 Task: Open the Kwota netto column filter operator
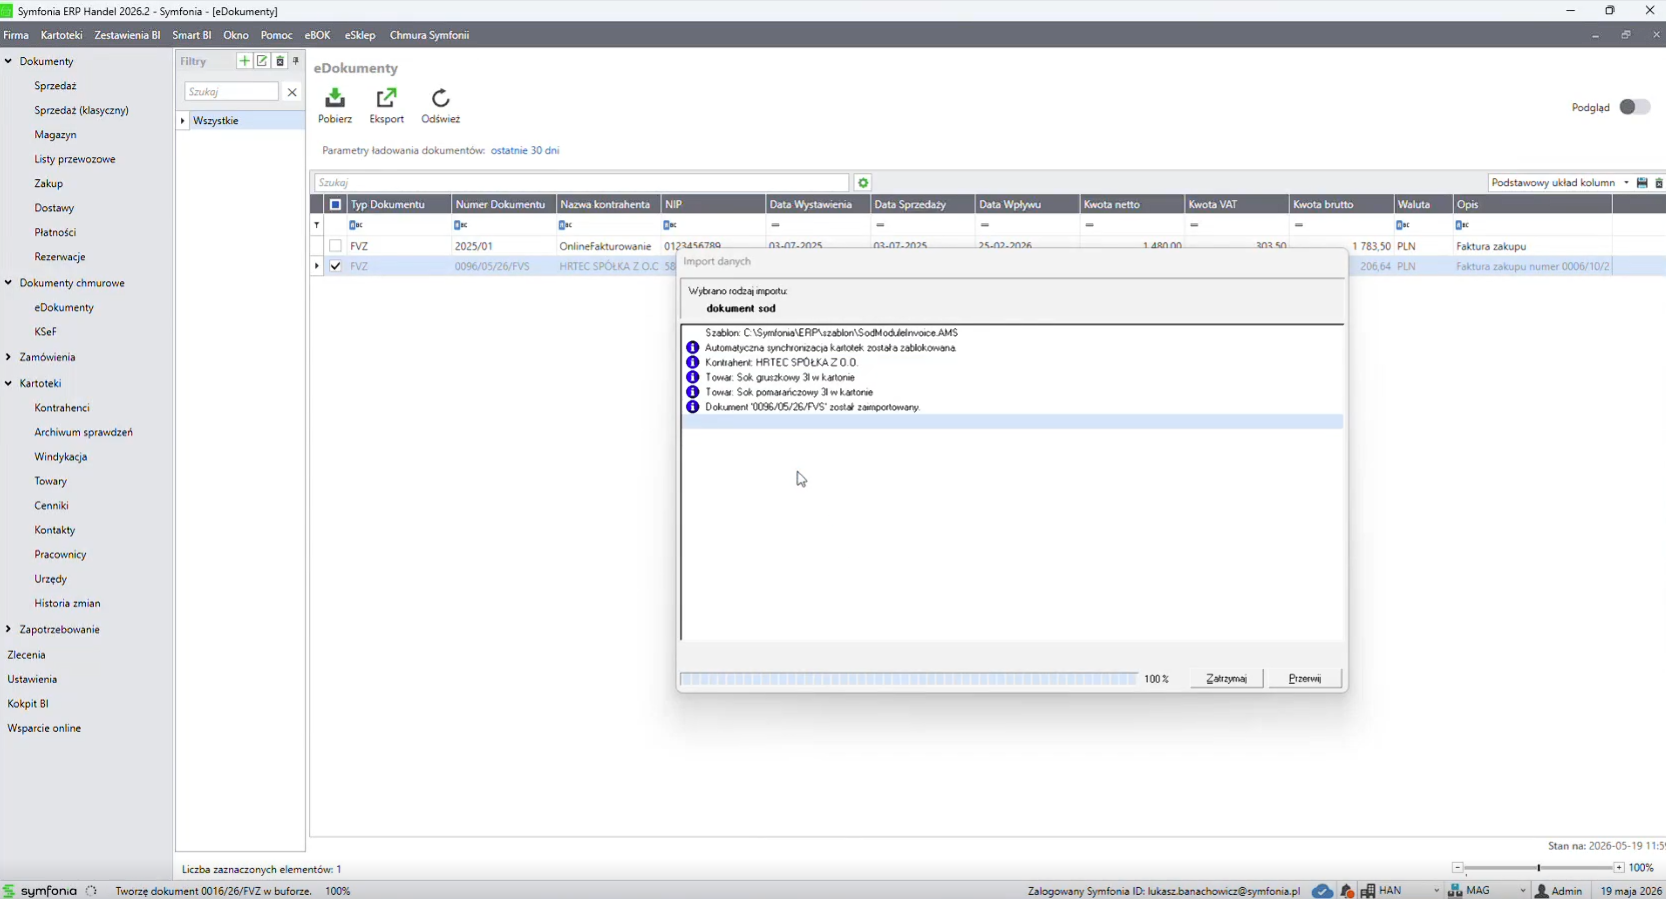click(1090, 225)
